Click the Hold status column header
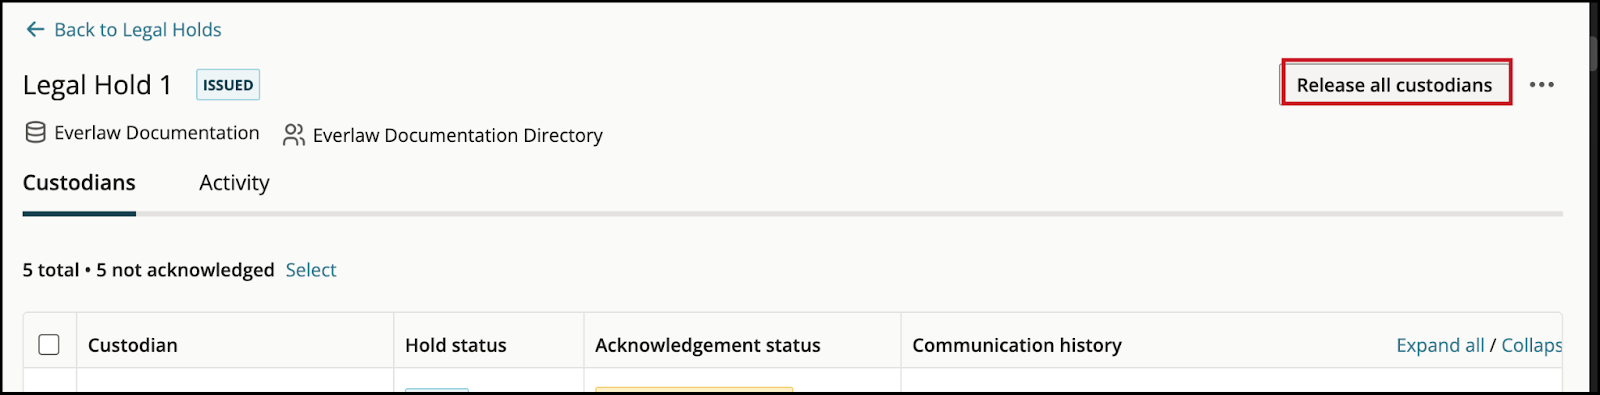The height and width of the screenshot is (395, 1600). [x=456, y=345]
